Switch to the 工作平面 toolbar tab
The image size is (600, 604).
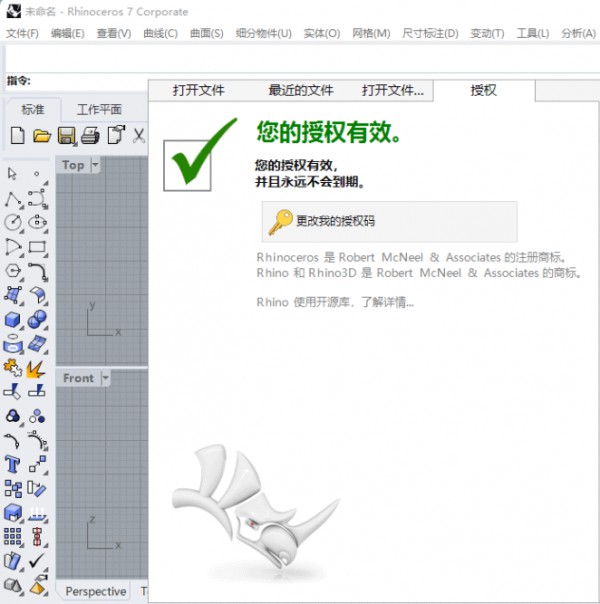click(99, 109)
